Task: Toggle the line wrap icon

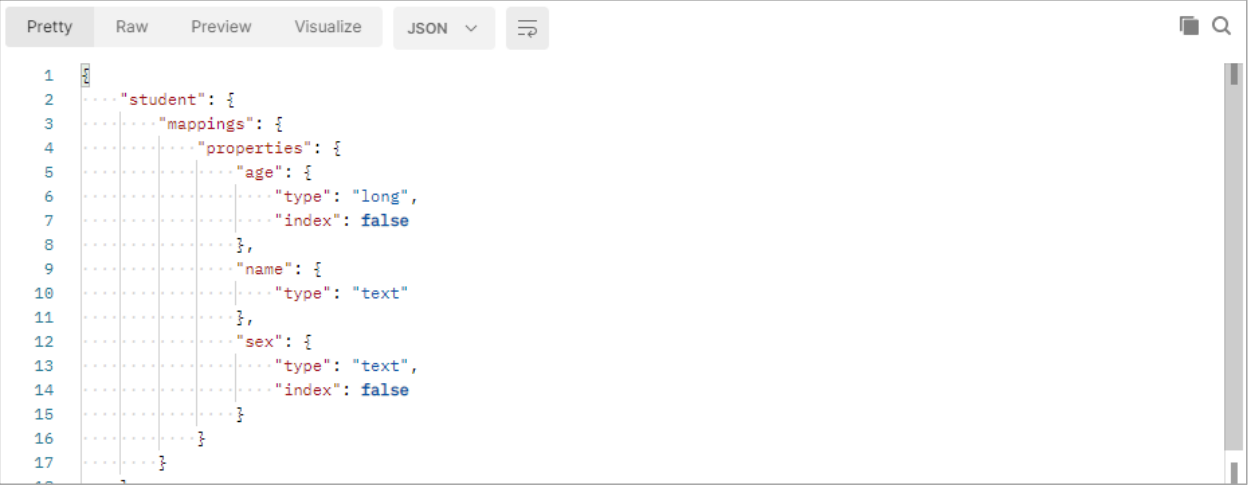Action: [x=527, y=28]
